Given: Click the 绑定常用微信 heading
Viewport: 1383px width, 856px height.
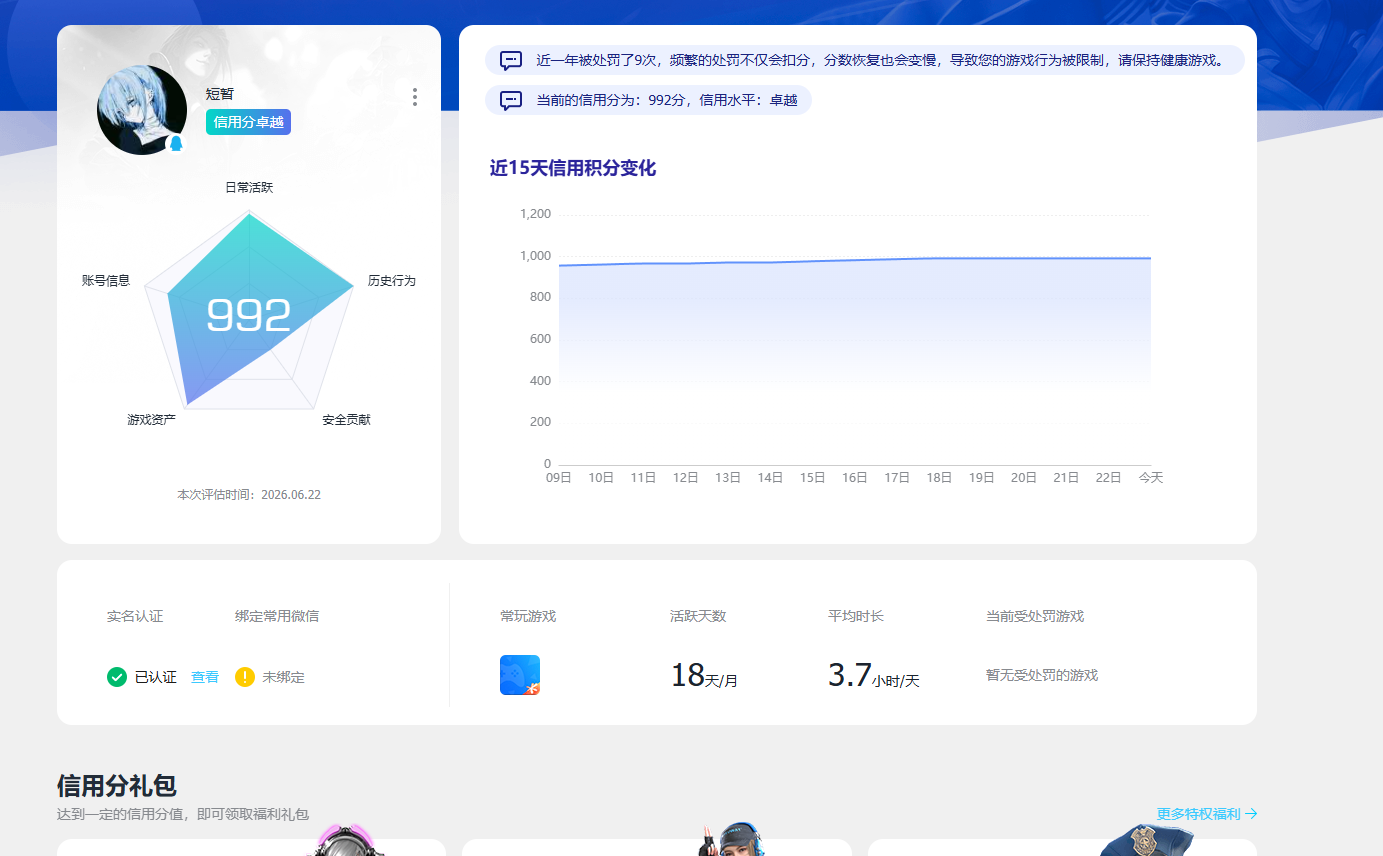Looking at the screenshot, I should (x=277, y=616).
